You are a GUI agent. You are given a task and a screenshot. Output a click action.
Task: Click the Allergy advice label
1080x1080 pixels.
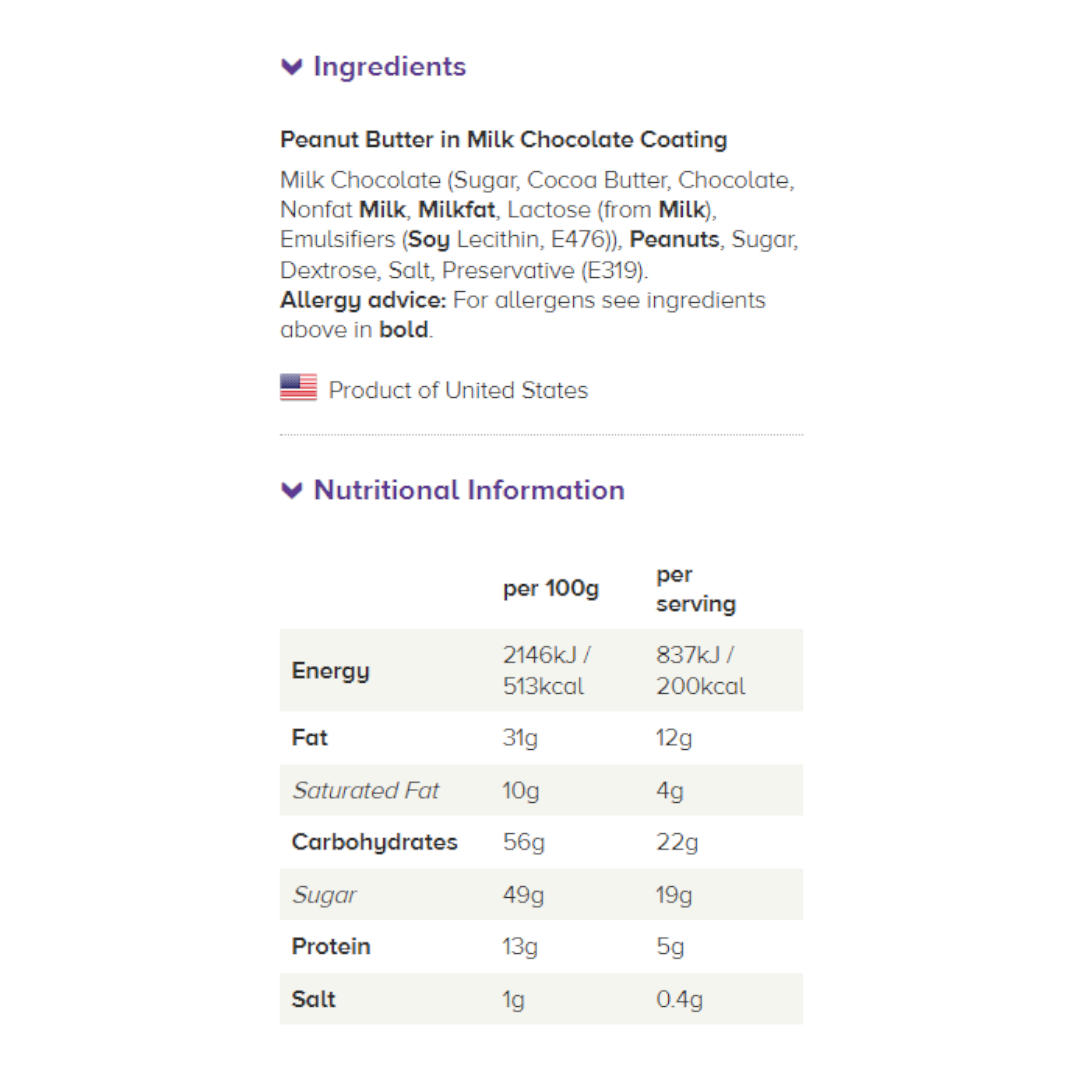click(x=362, y=300)
